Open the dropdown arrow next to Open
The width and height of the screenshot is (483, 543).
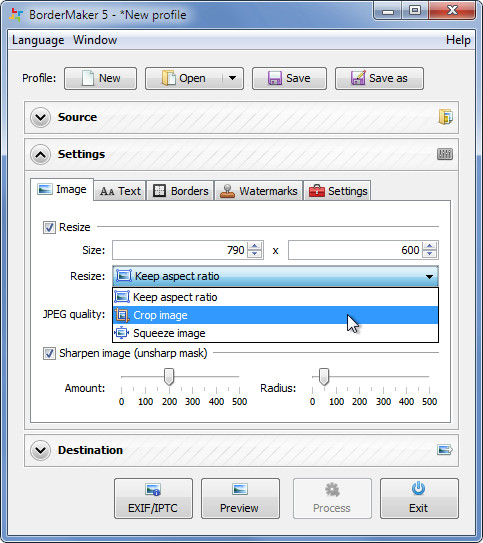232,78
